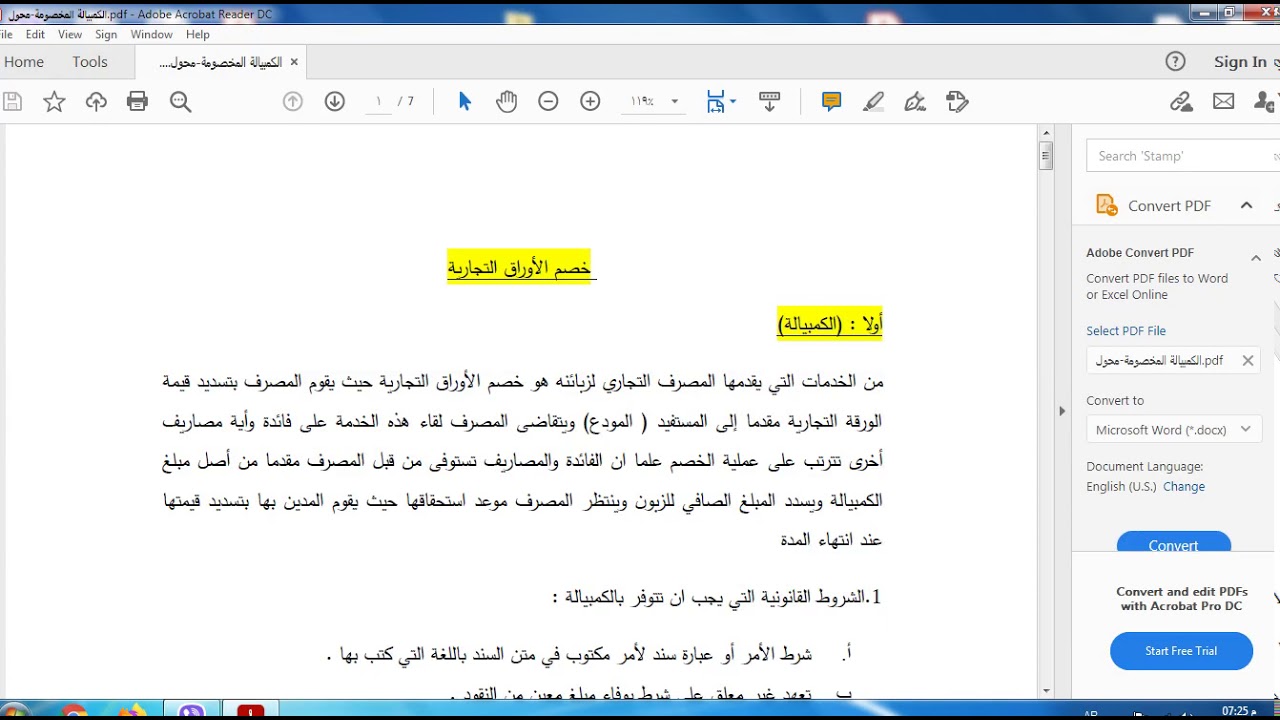The width and height of the screenshot is (1280, 720).
Task: Collapse Adobe Convert PDF subsection chevron
Action: tap(1256, 258)
